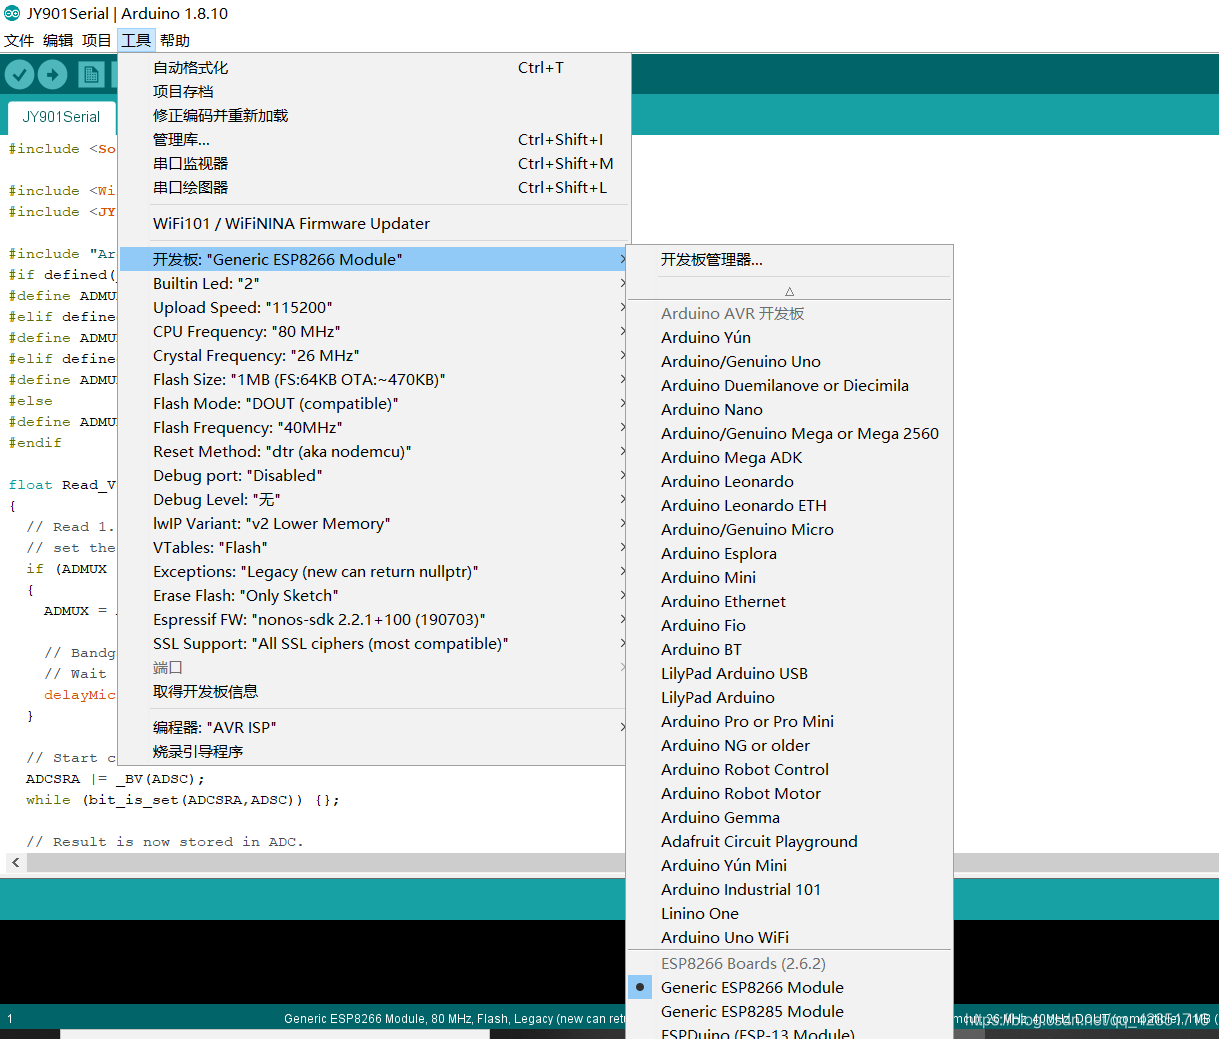Click the Upload arrow toolbar icon
The width and height of the screenshot is (1219, 1039).
tap(52, 75)
